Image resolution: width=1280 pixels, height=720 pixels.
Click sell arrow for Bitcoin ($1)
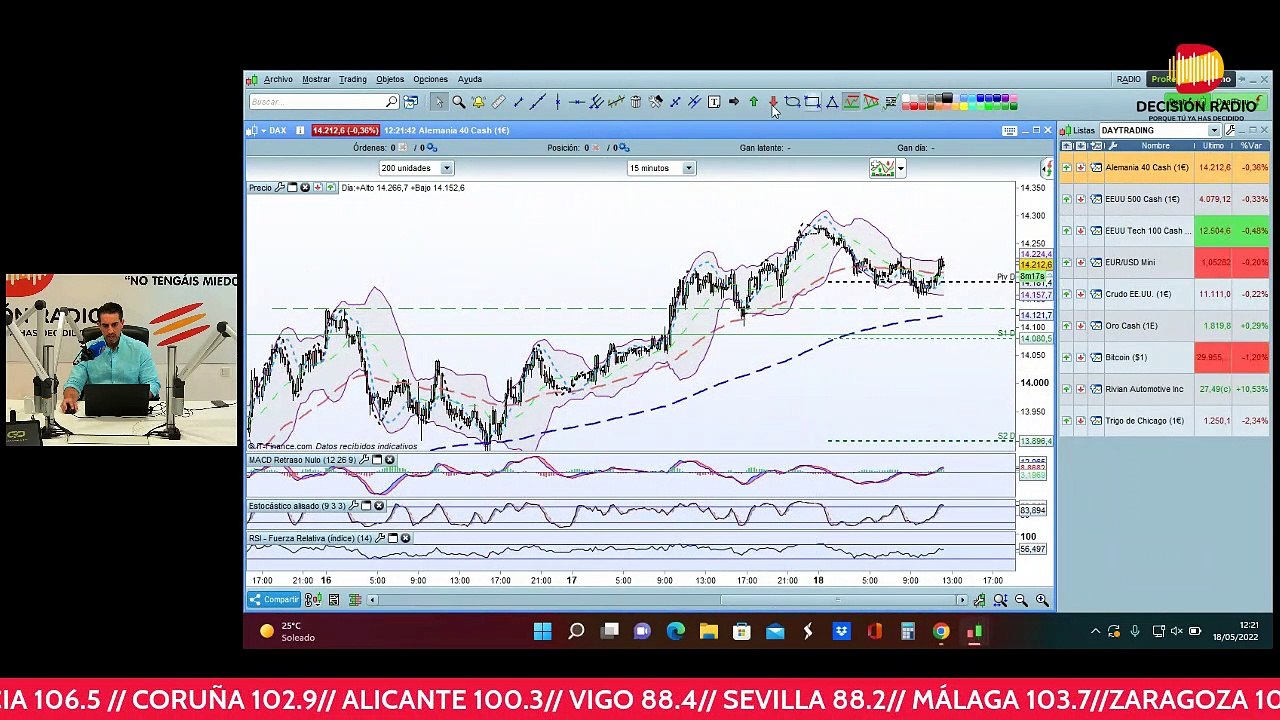1081,357
